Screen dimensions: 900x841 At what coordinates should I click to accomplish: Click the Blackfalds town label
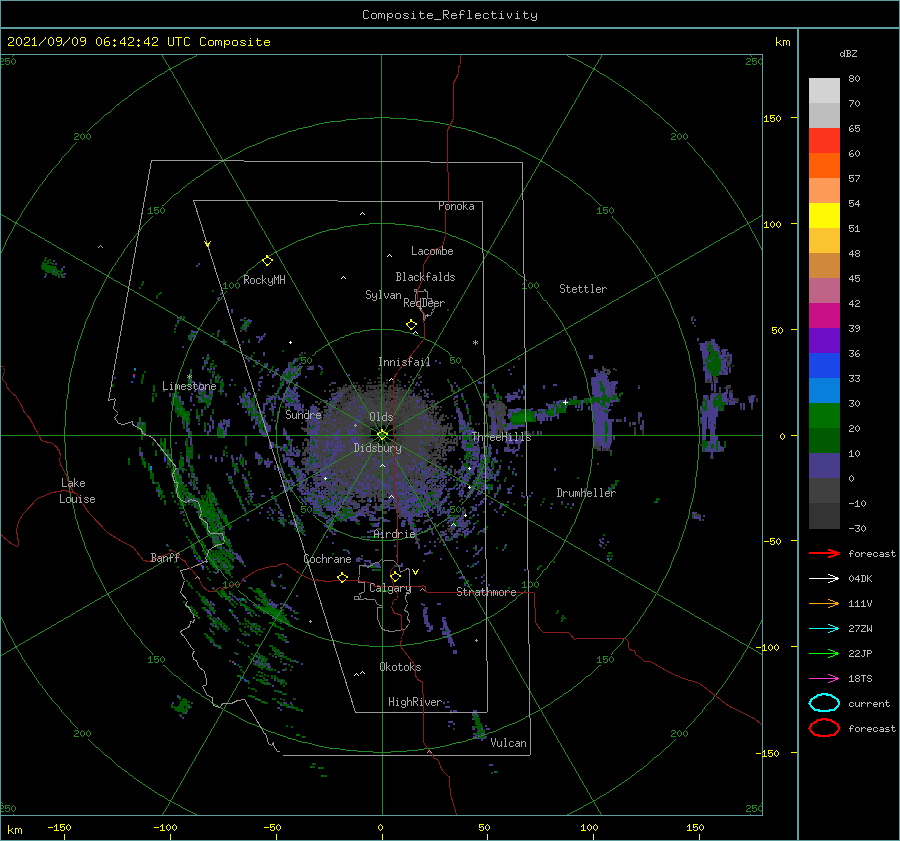pos(425,277)
